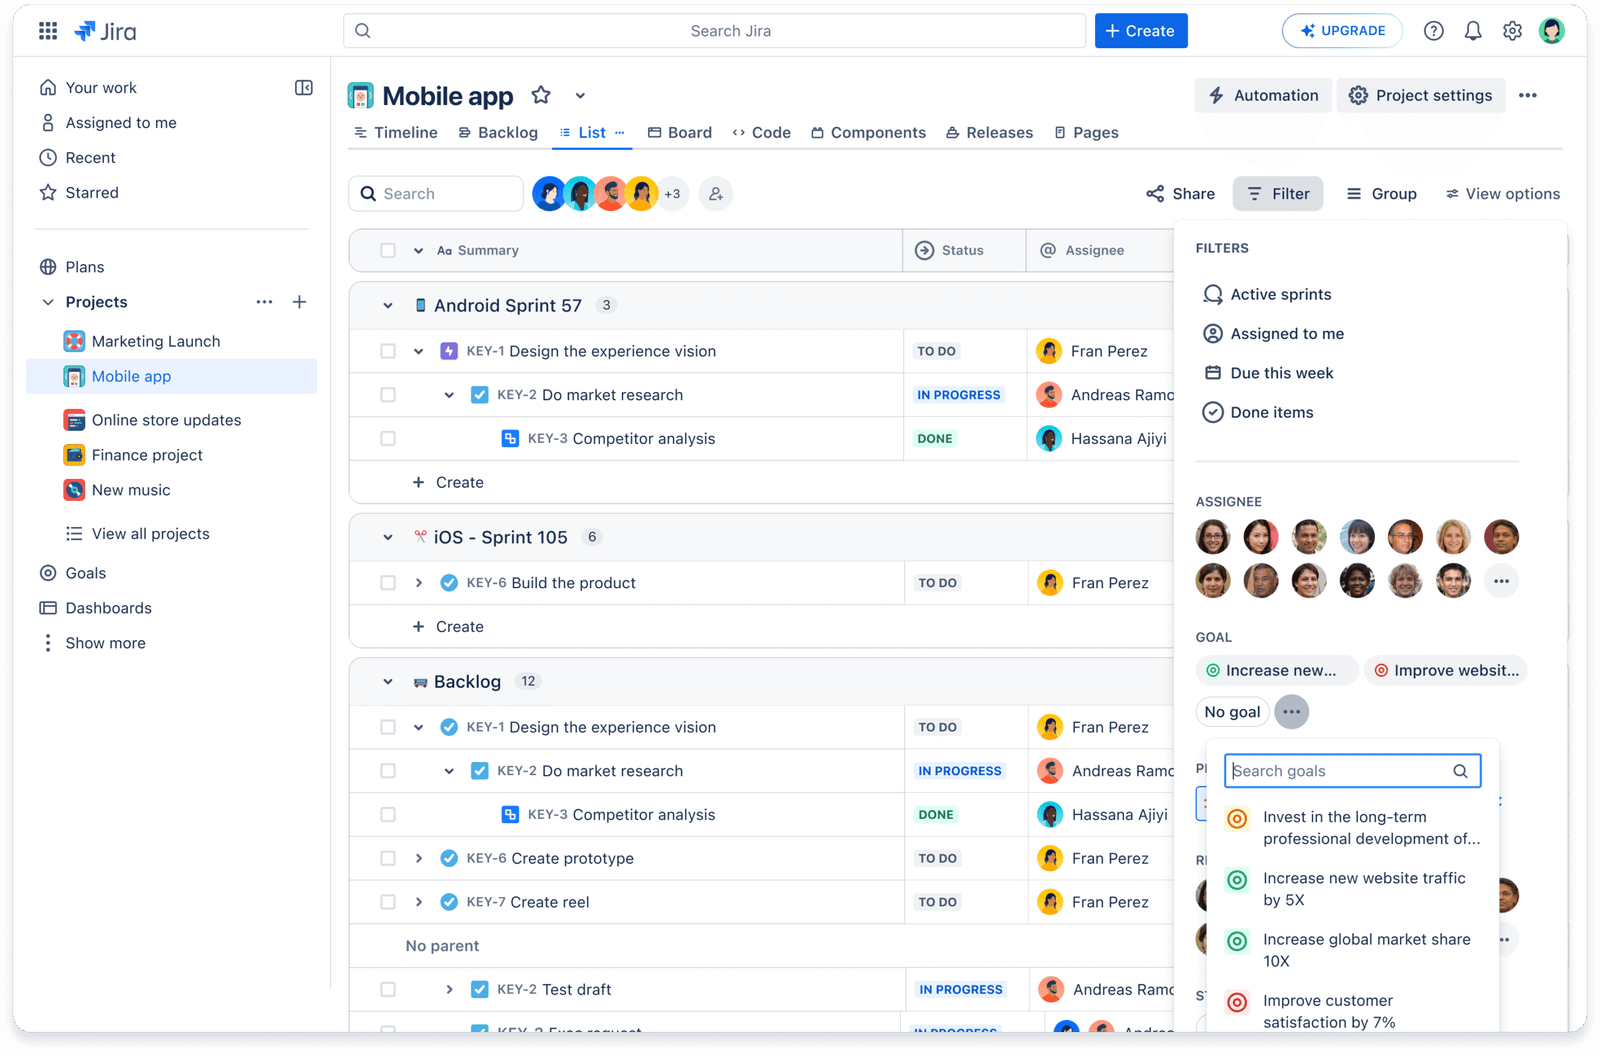The image size is (1600, 1054).
Task: Open the settings gear icon in header
Action: [x=1512, y=31]
